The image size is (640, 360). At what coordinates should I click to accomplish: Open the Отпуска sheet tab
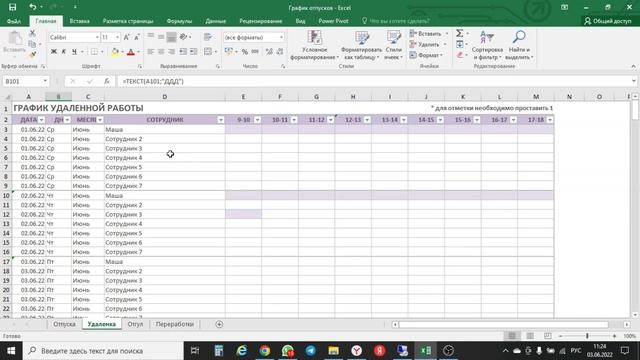(x=64, y=324)
